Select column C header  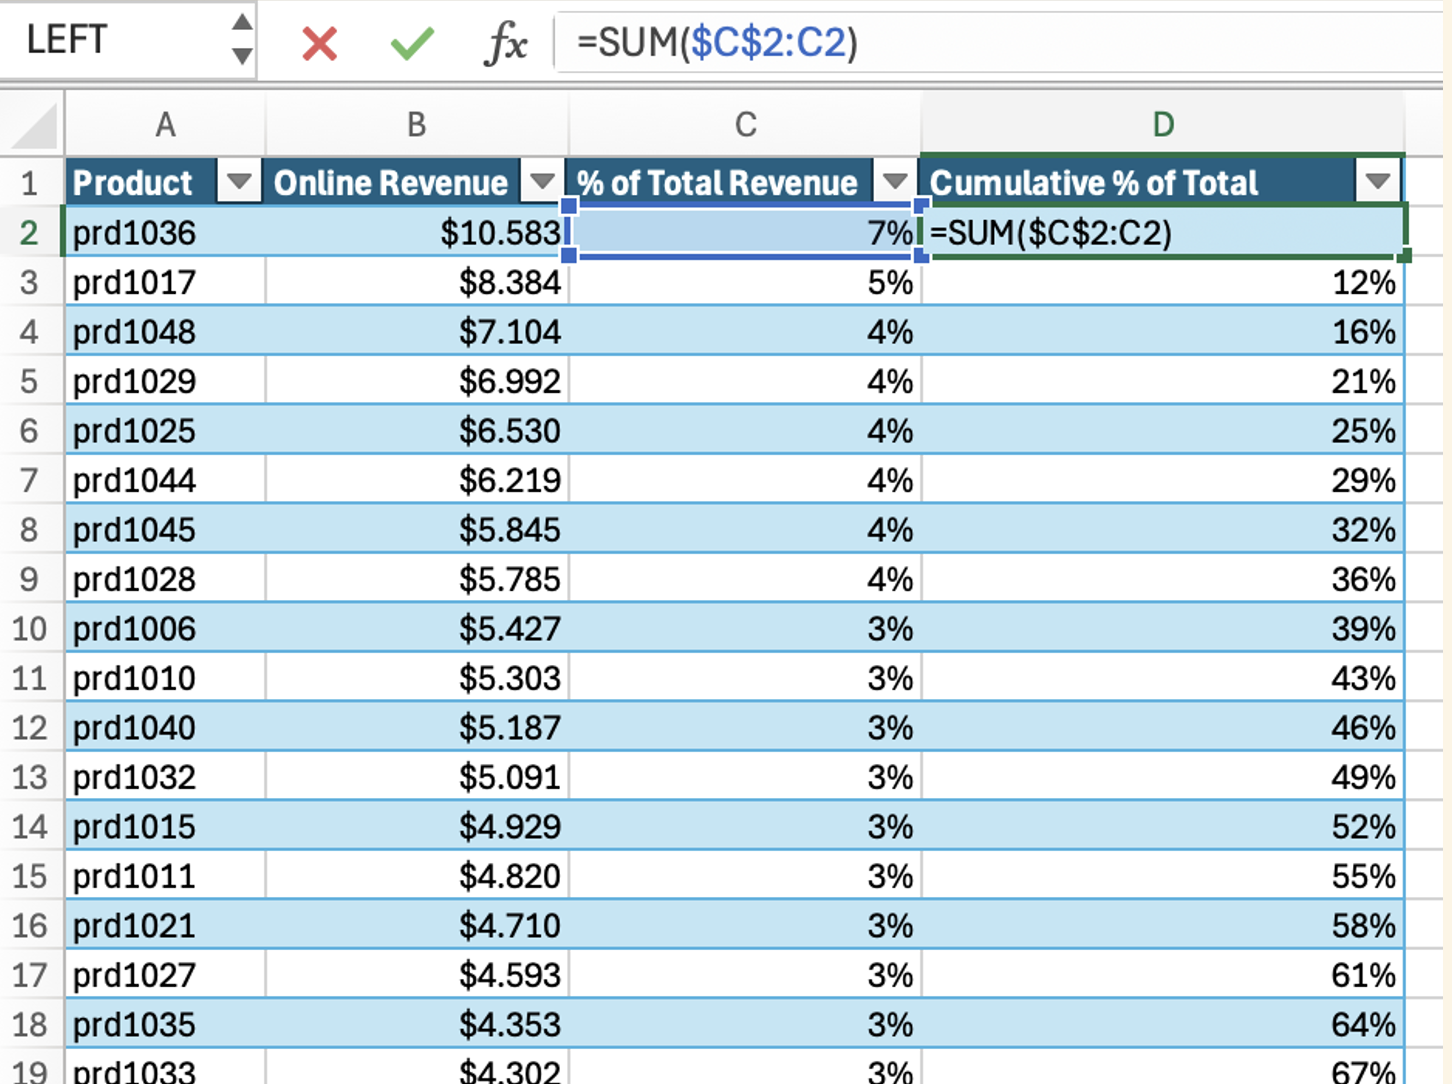click(x=745, y=125)
